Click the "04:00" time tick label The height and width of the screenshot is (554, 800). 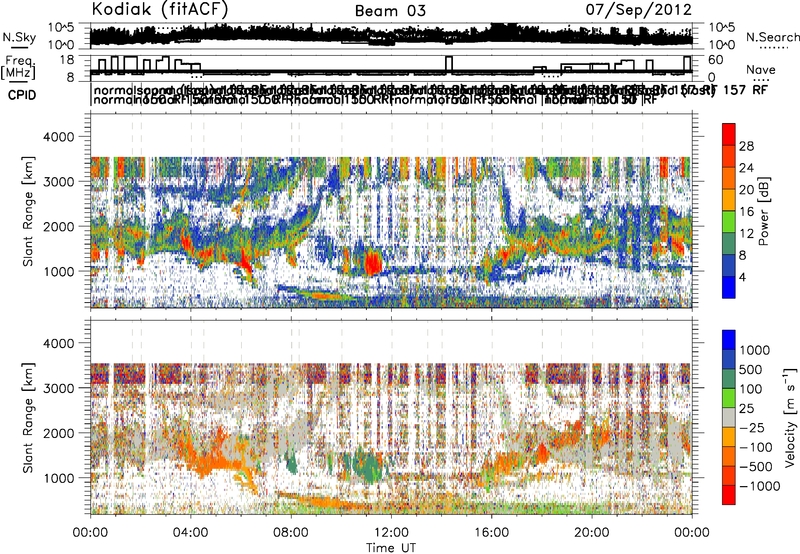(190, 533)
